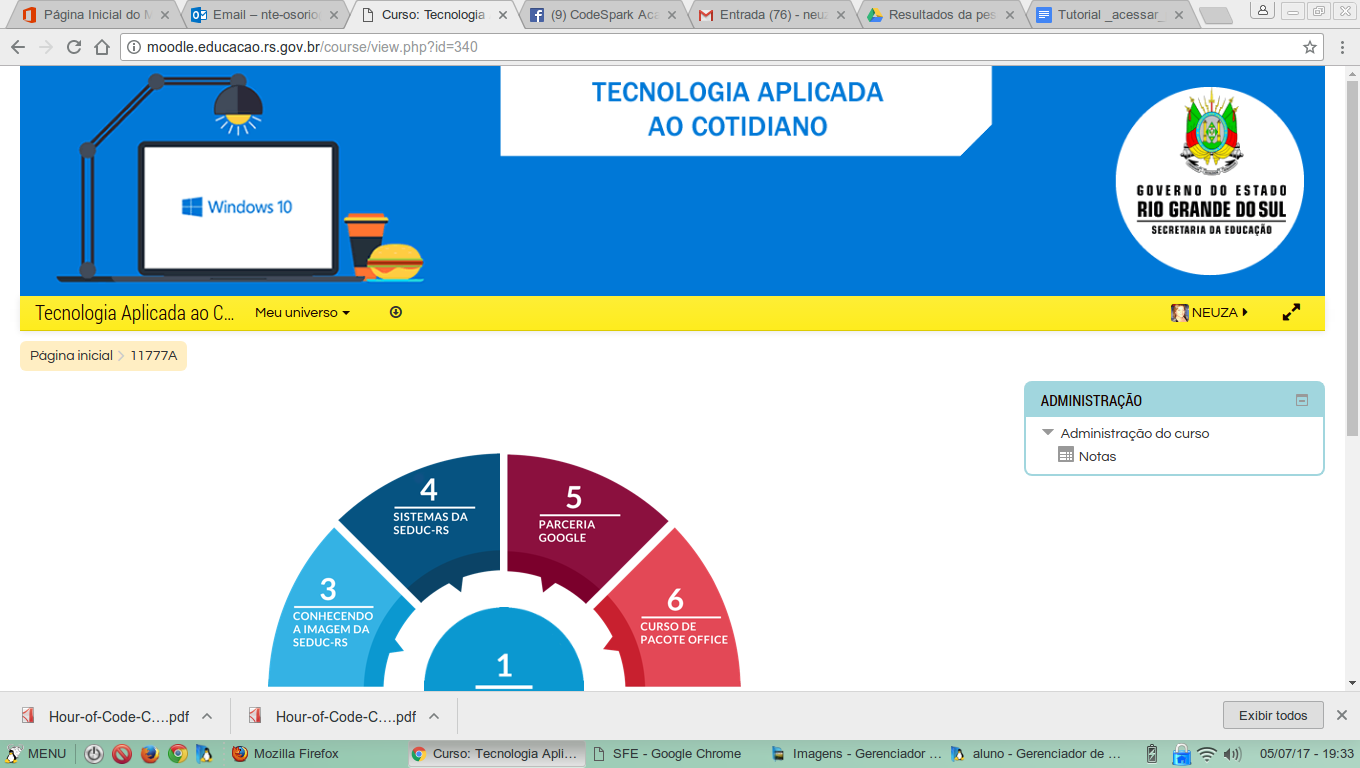The height and width of the screenshot is (768, 1360).
Task: Open the Wi-Fi network tray icon
Action: point(1207,754)
